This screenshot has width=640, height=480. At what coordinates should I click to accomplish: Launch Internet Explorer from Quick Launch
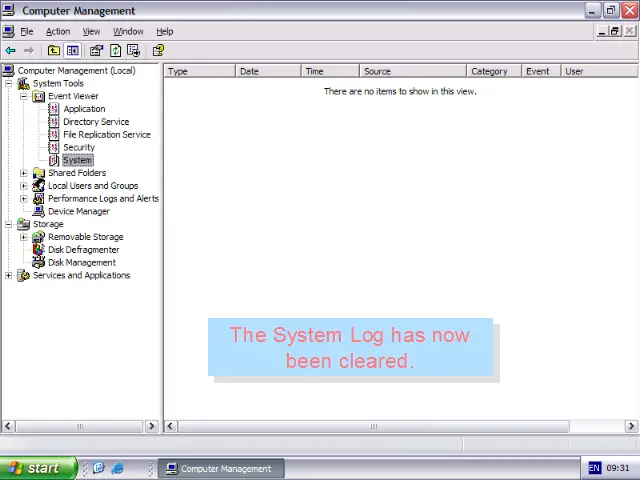point(118,468)
